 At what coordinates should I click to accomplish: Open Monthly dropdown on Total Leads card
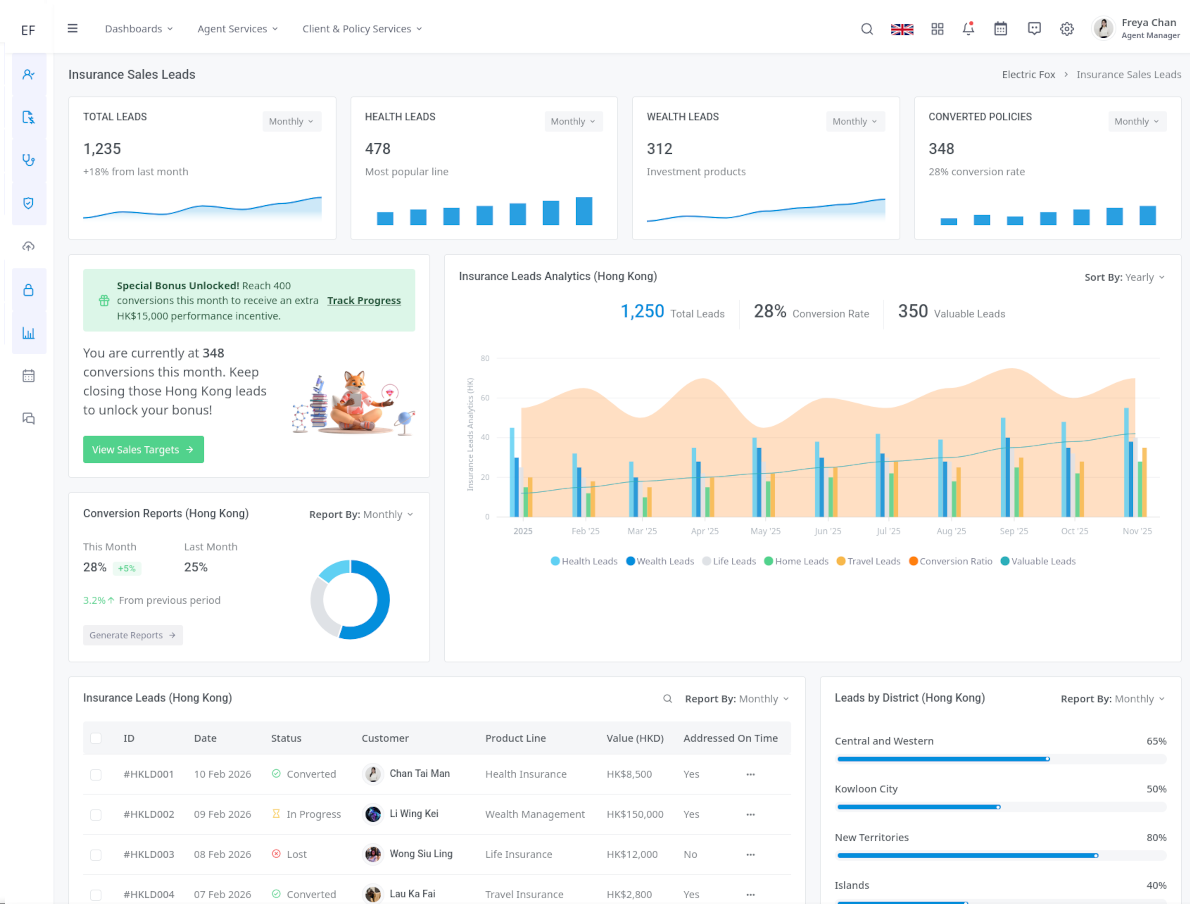[x=291, y=121]
